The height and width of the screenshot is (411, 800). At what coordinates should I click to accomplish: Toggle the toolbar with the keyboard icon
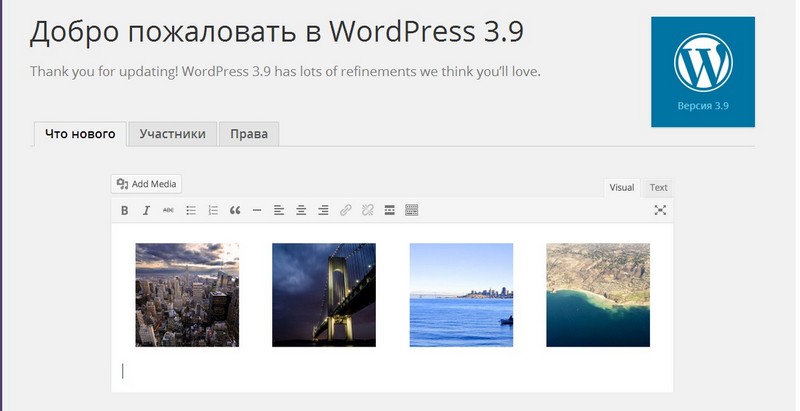pyautogui.click(x=412, y=210)
